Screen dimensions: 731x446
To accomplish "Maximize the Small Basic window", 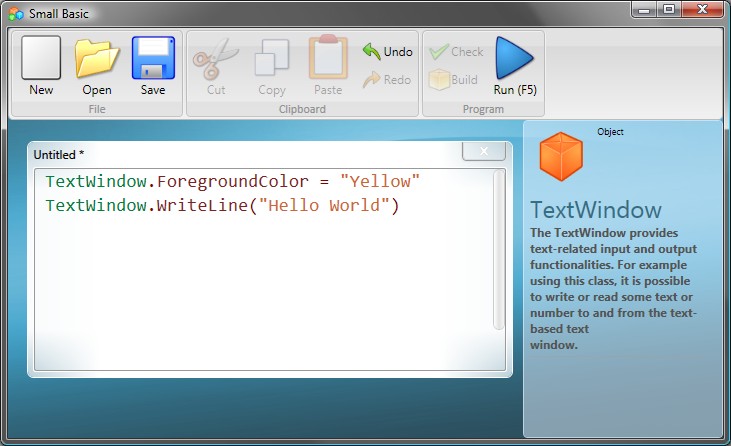I will (669, 9).
